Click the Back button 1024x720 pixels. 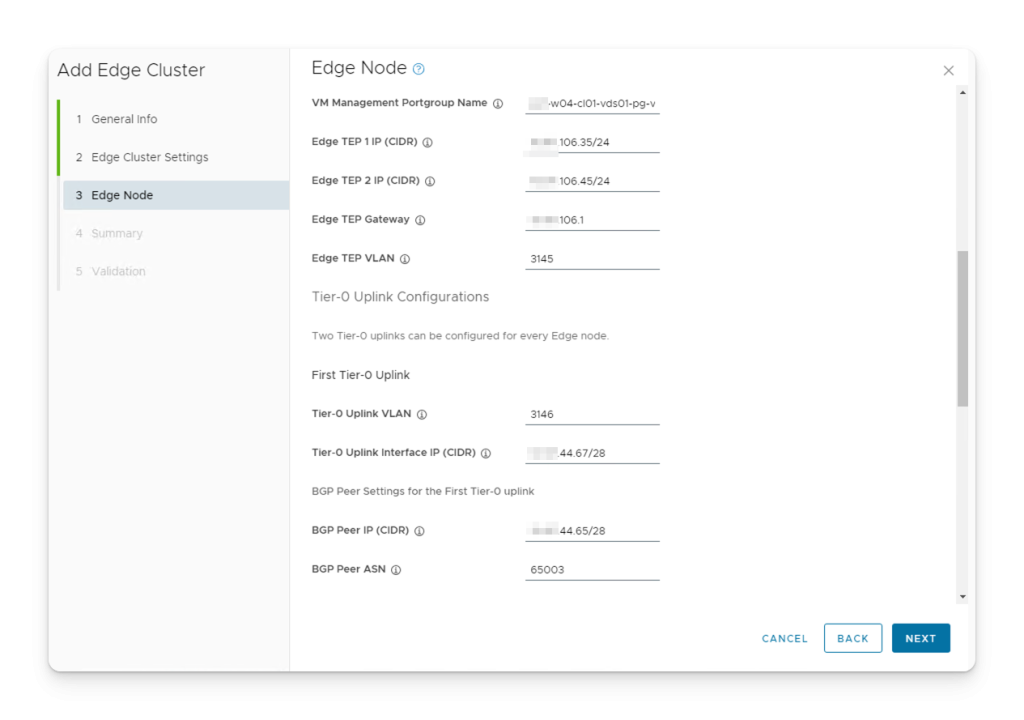click(852, 638)
